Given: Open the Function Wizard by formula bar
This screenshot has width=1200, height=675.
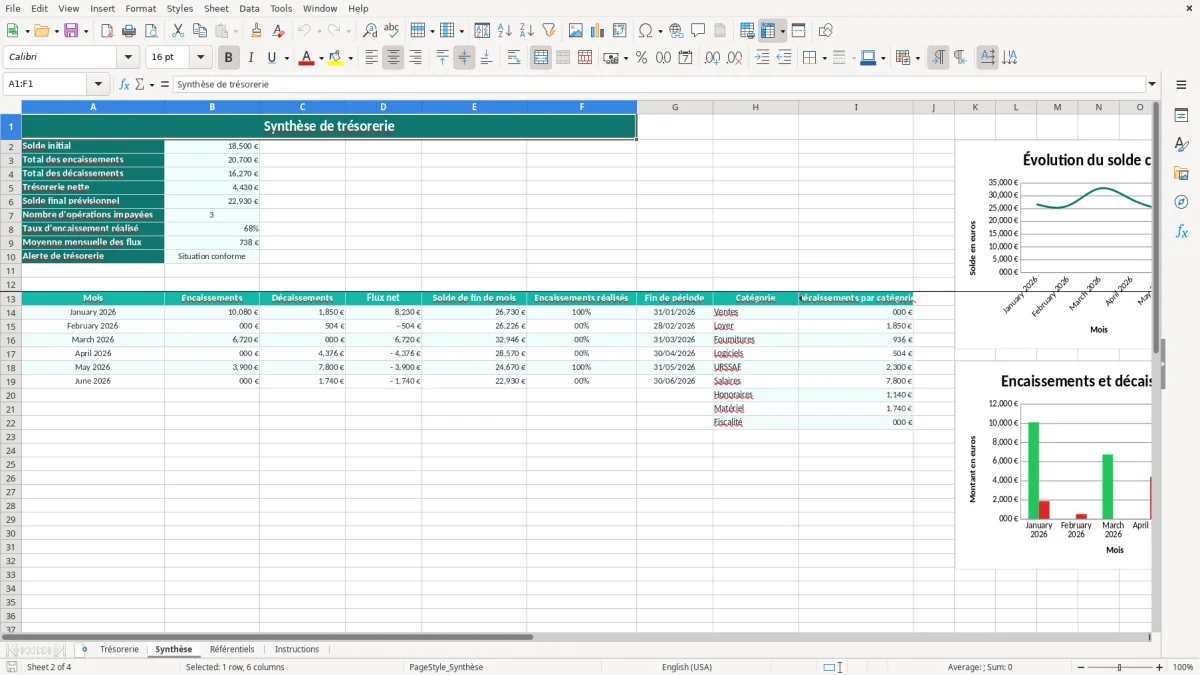Looking at the screenshot, I should (125, 84).
